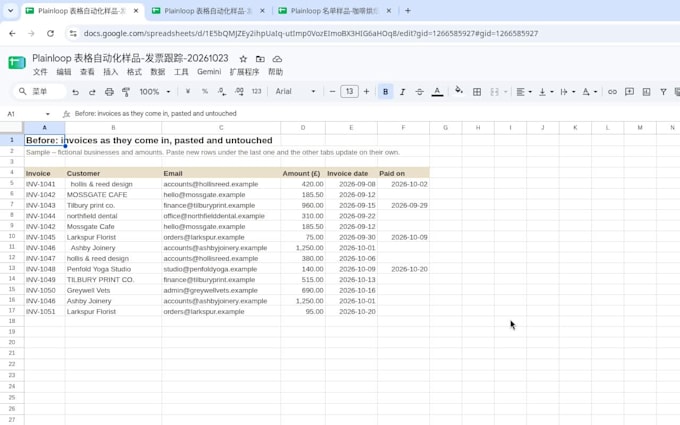Open the 数据 menu
The width and height of the screenshot is (680, 425).
point(157,72)
